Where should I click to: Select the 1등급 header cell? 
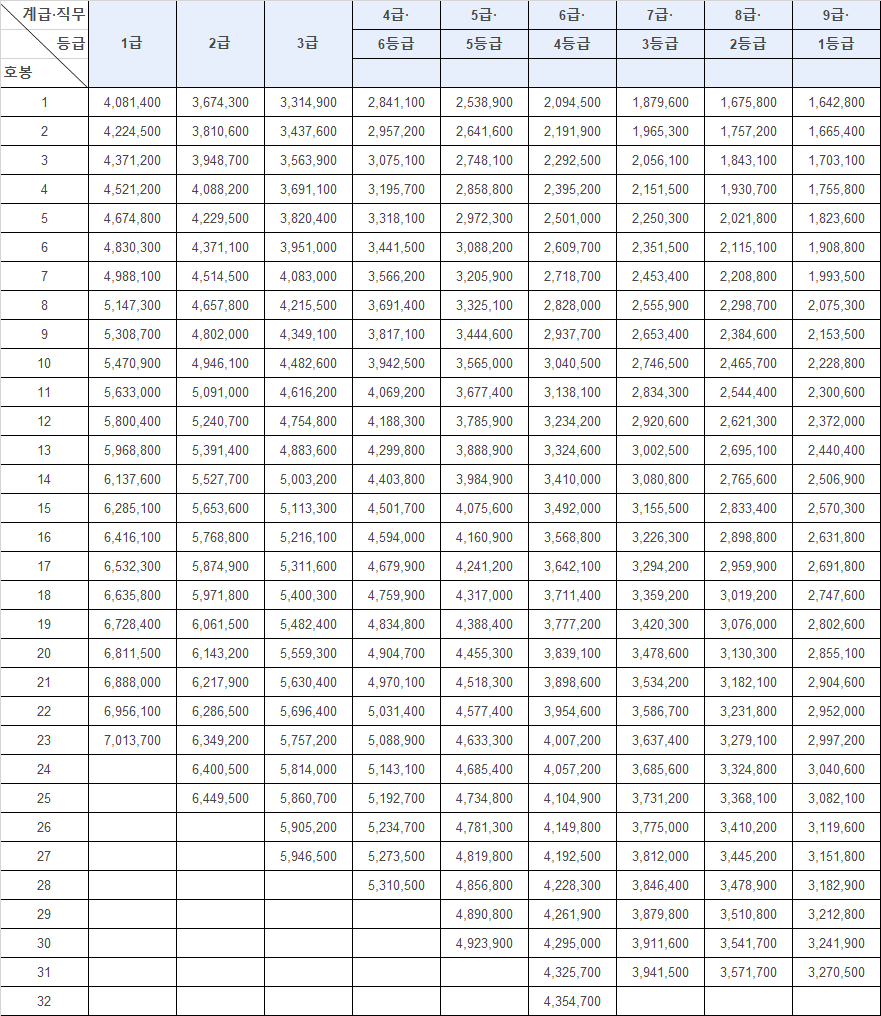pyautogui.click(x=836, y=44)
